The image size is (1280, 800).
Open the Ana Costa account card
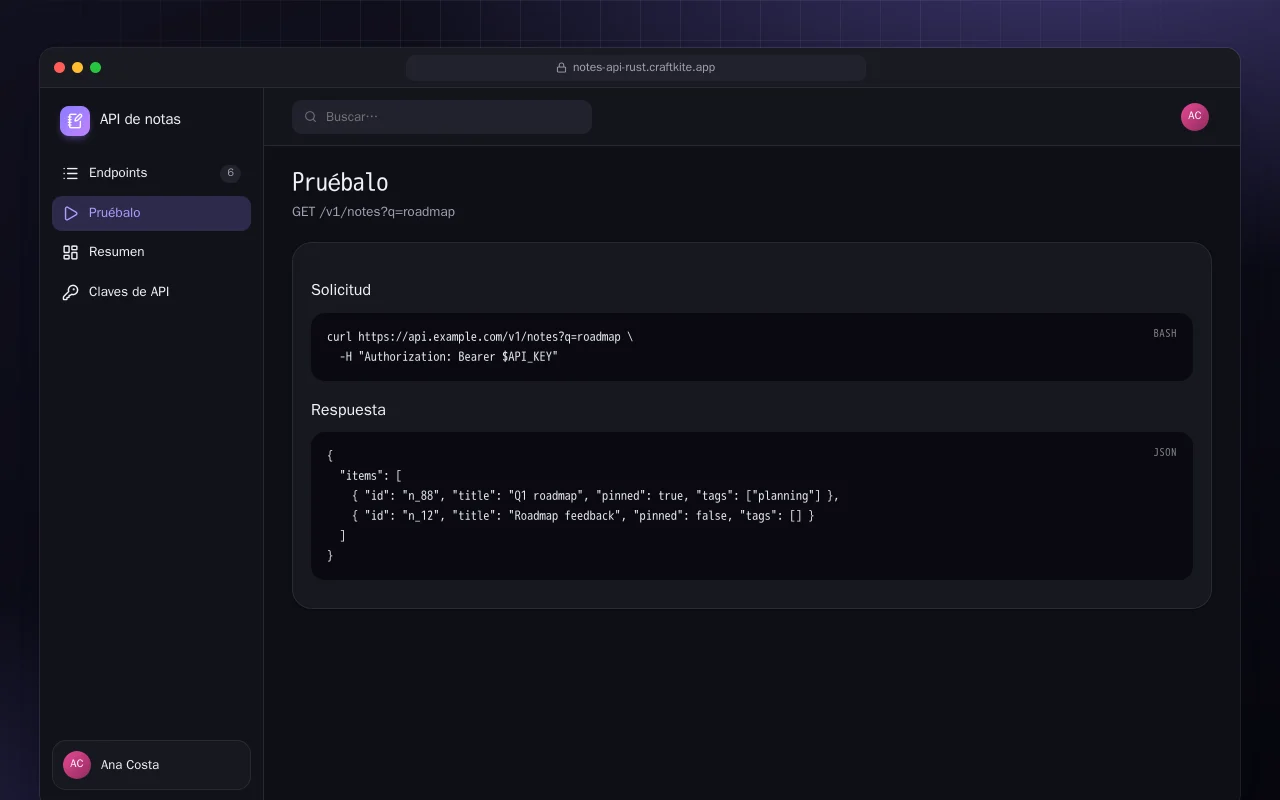coord(151,765)
